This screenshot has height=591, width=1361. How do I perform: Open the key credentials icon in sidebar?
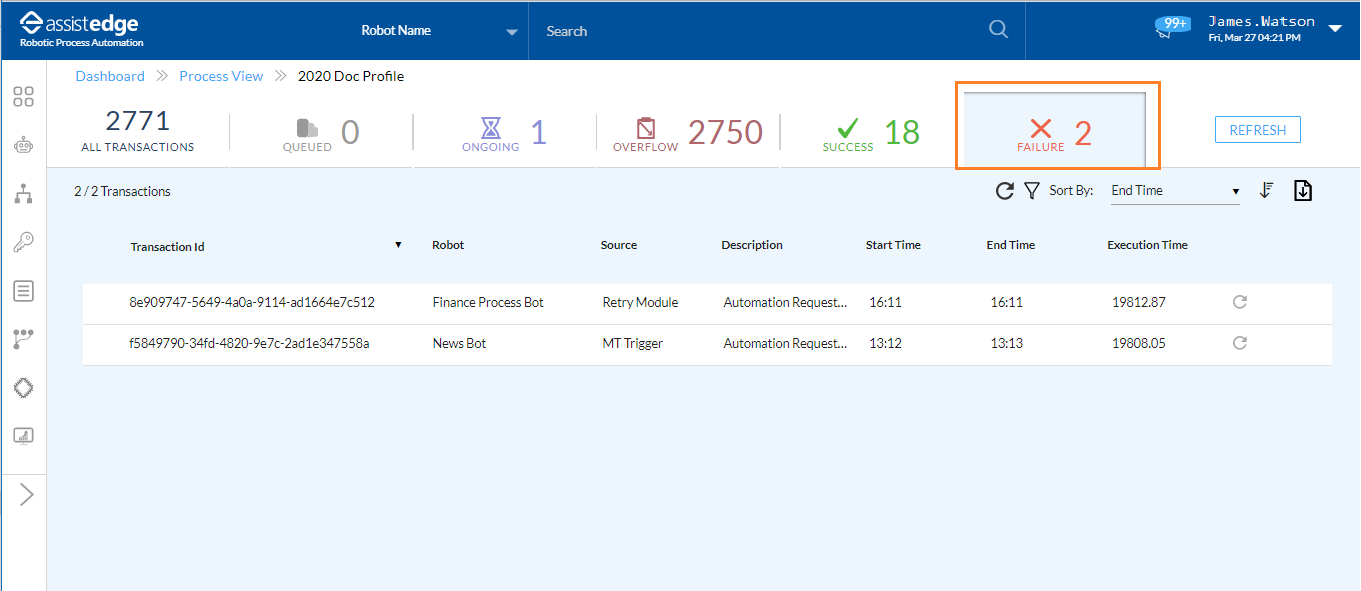23,242
